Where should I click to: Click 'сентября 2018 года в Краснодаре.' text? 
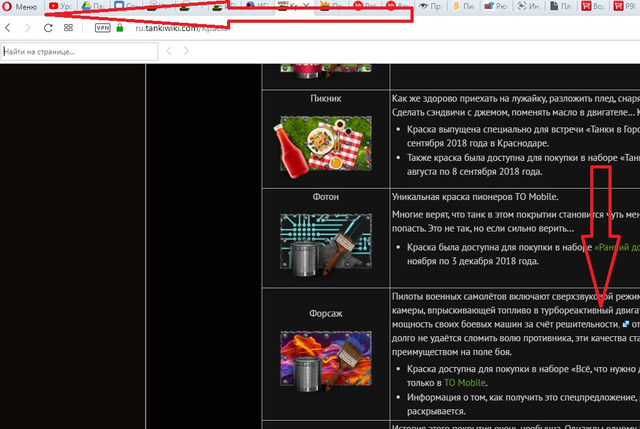tap(478, 143)
